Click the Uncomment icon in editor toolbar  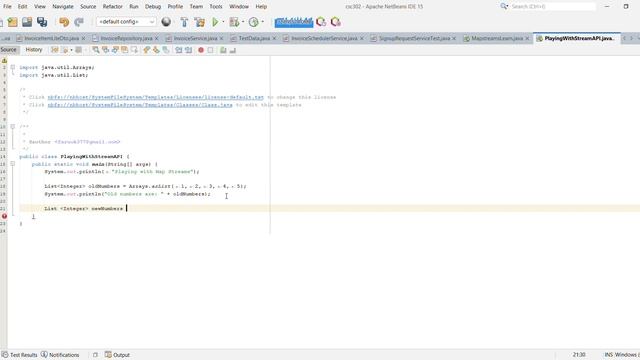pyautogui.click(x=233, y=50)
